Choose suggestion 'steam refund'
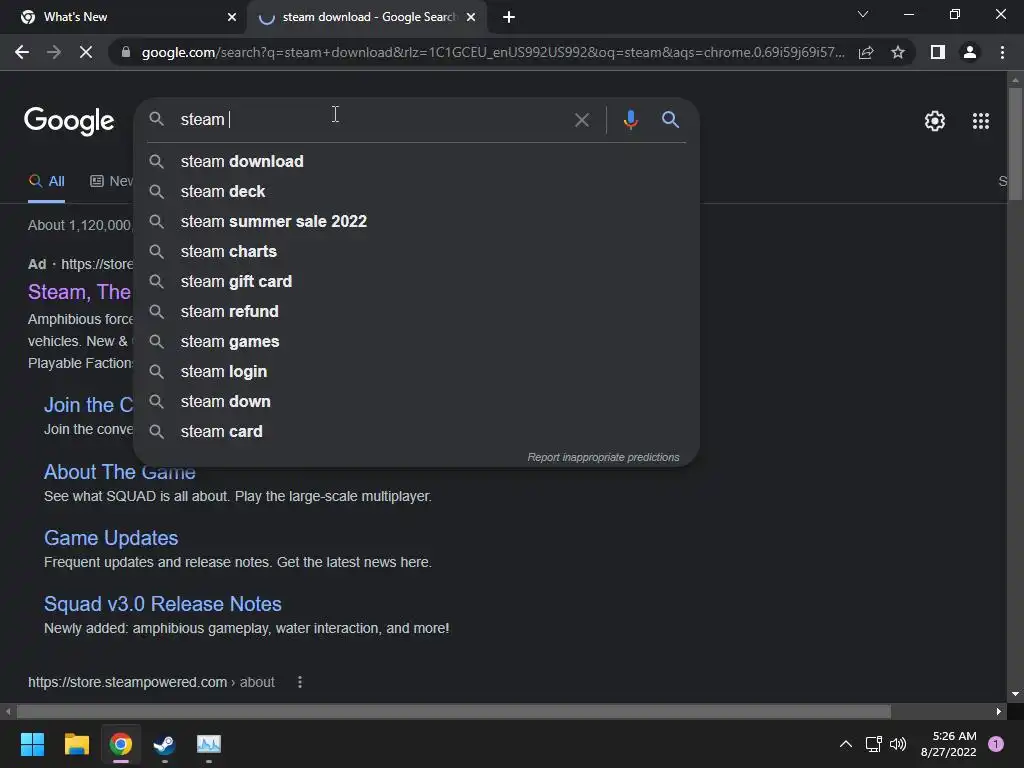 417,312
